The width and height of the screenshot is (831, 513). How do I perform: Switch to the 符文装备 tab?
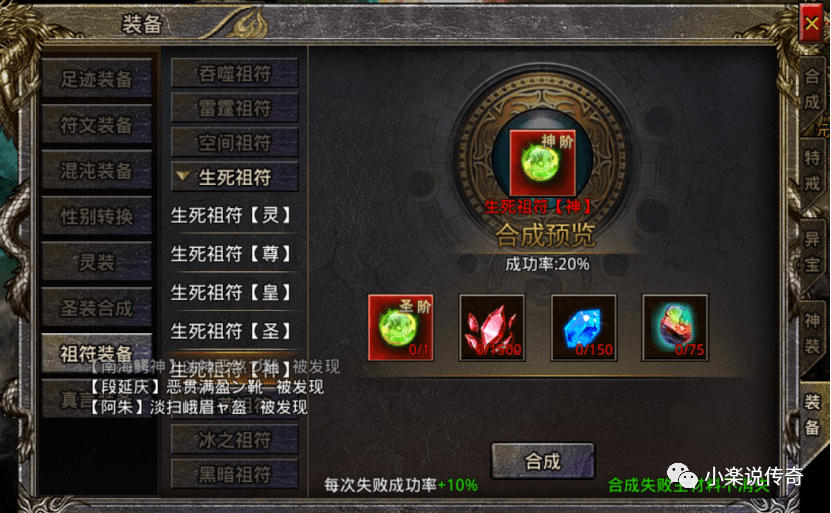pos(96,125)
